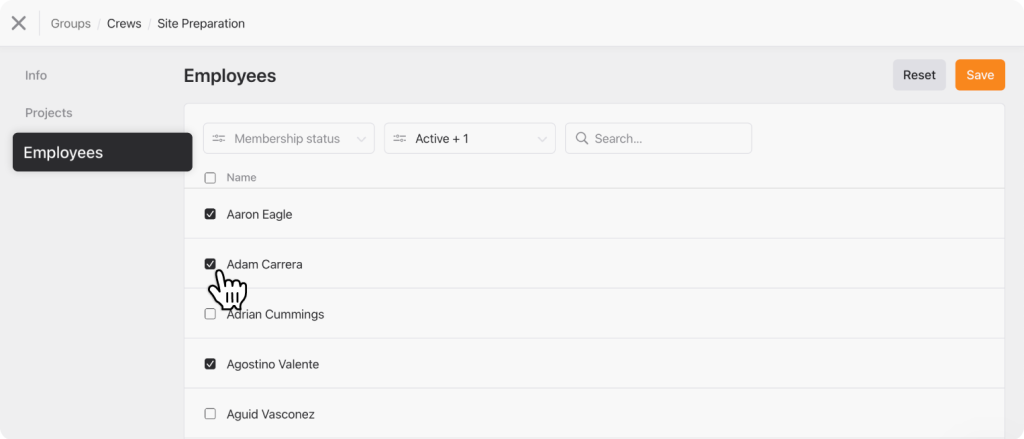Viewport: 1024px width, 439px height.
Task: Click the name Aguid Vasconez
Action: (x=270, y=414)
